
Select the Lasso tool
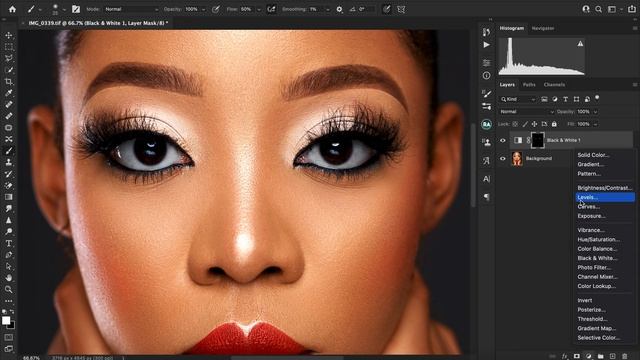pos(9,58)
